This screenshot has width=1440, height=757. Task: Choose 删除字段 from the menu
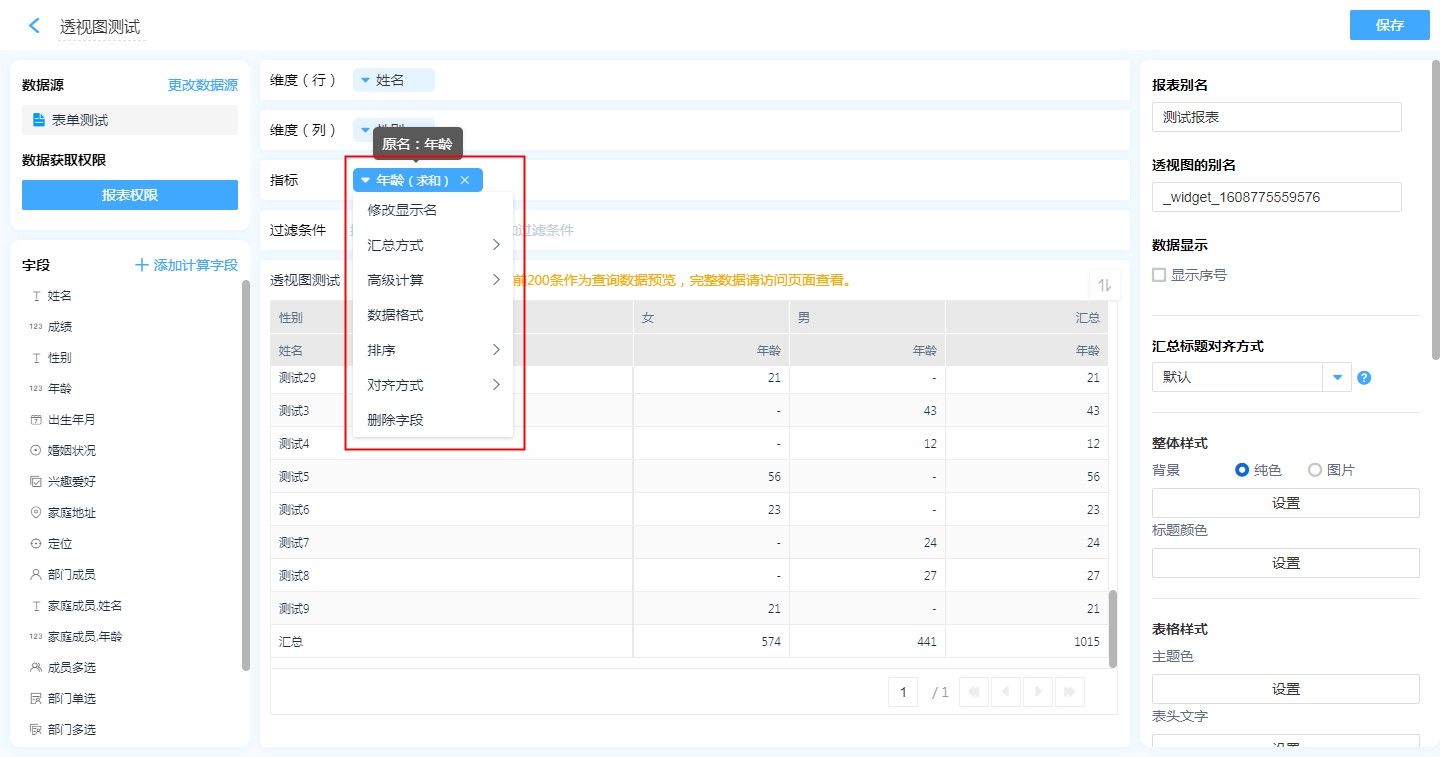point(396,420)
